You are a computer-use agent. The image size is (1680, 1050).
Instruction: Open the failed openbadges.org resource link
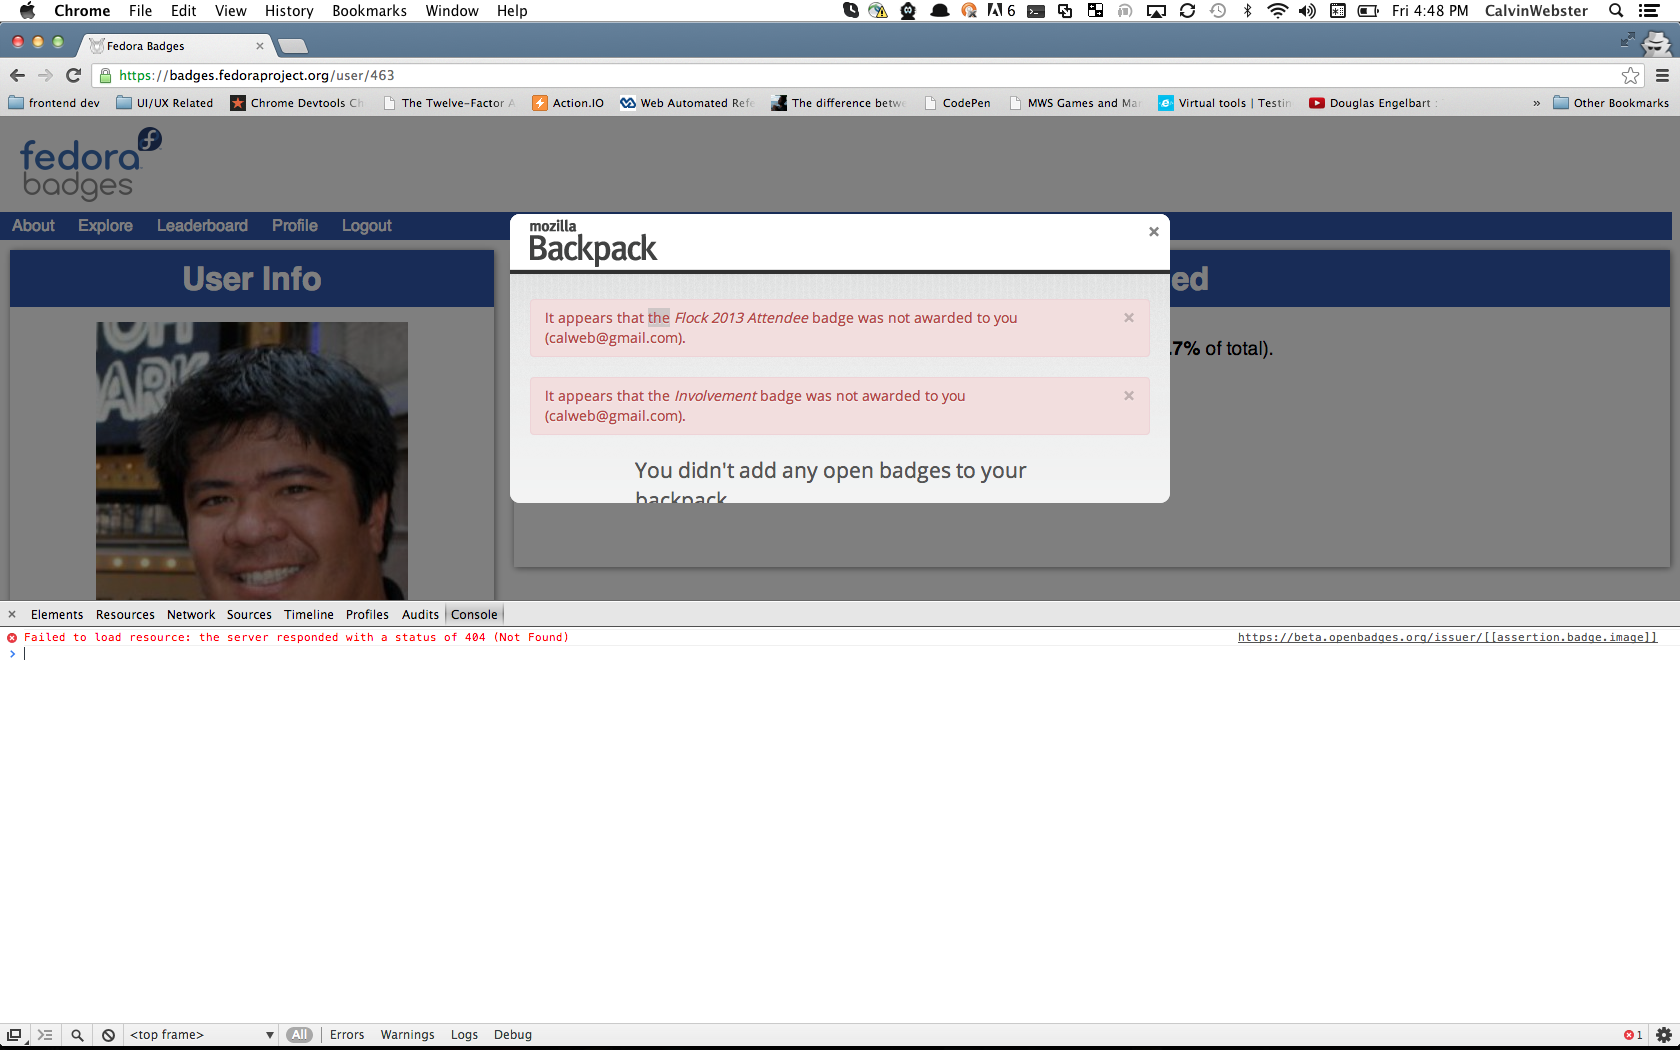[x=1447, y=637]
